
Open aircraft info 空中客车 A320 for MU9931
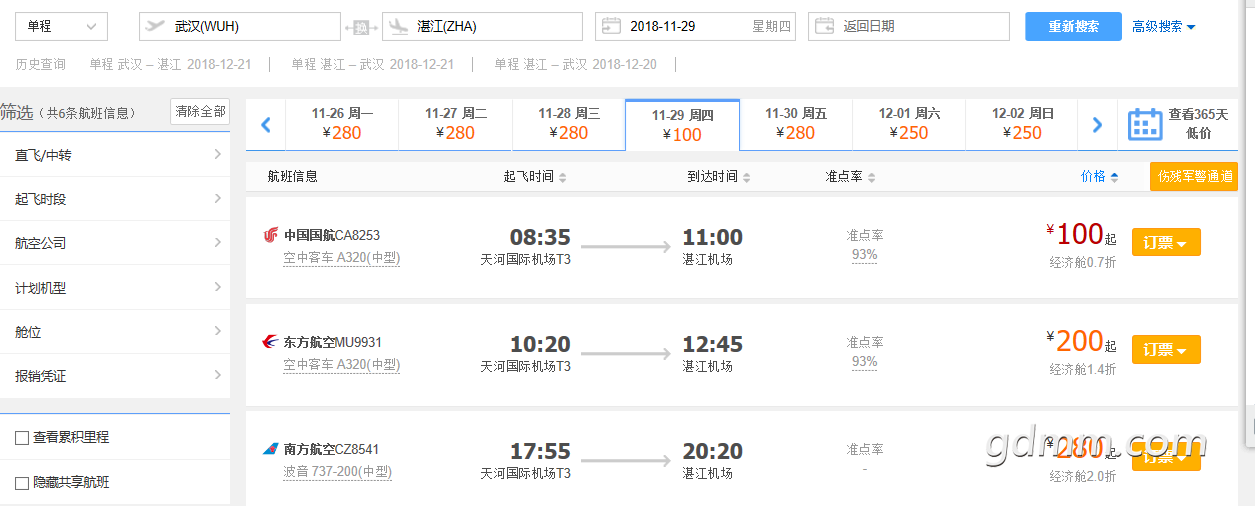click(341, 365)
